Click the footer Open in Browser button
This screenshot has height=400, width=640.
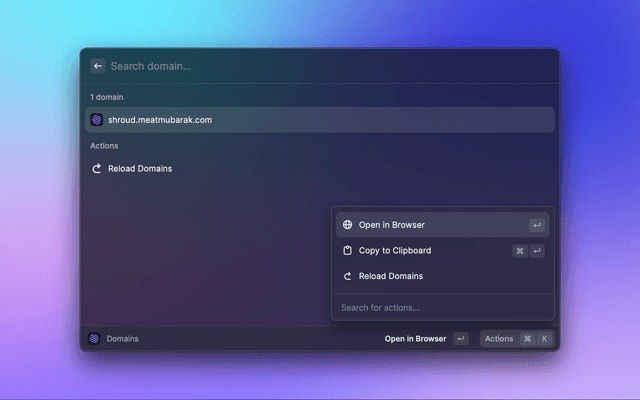415,339
